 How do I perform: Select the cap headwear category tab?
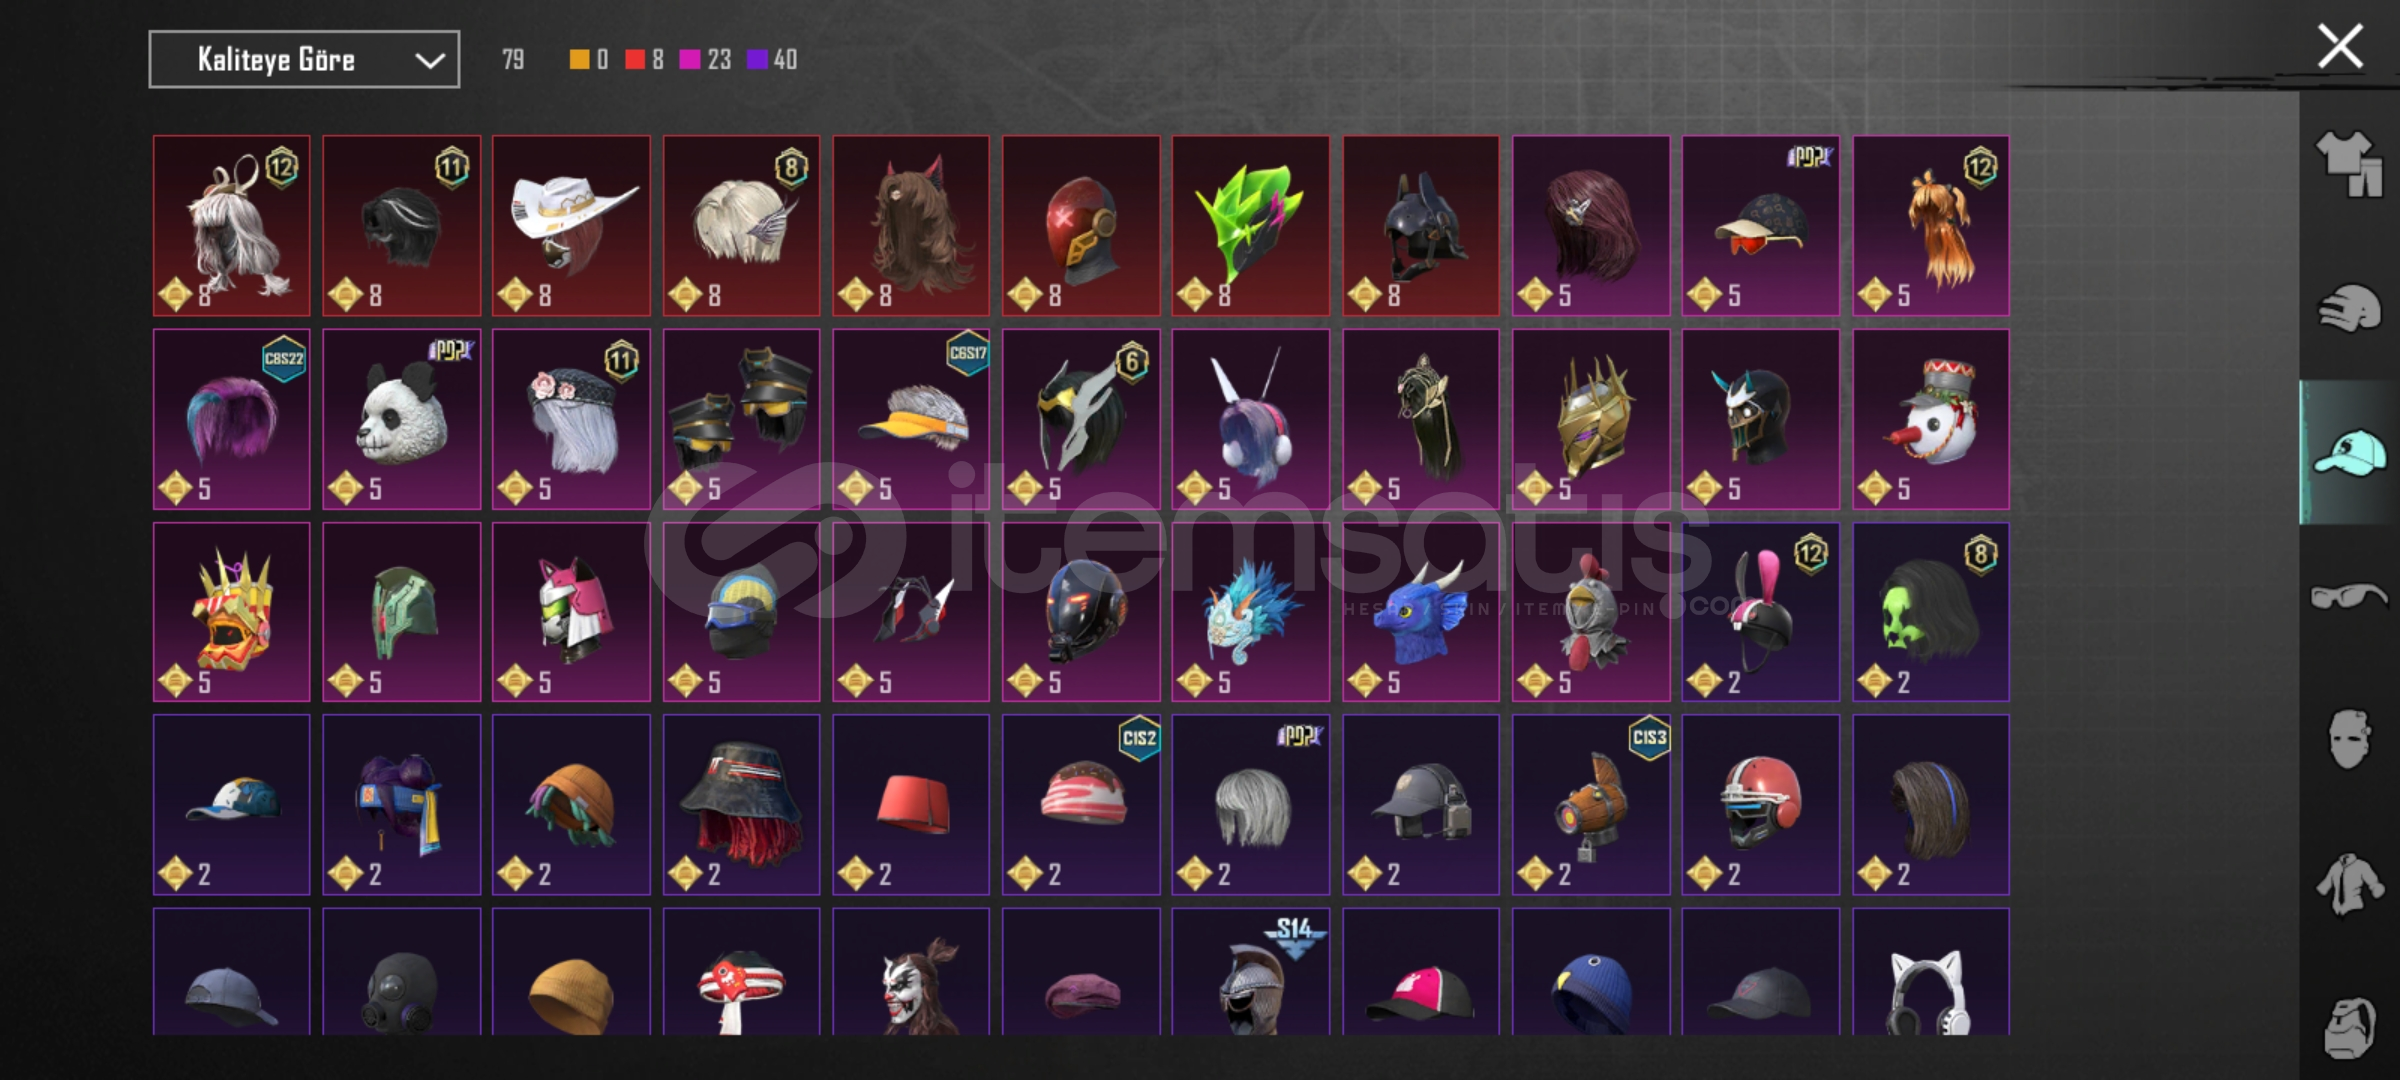coord(2348,453)
